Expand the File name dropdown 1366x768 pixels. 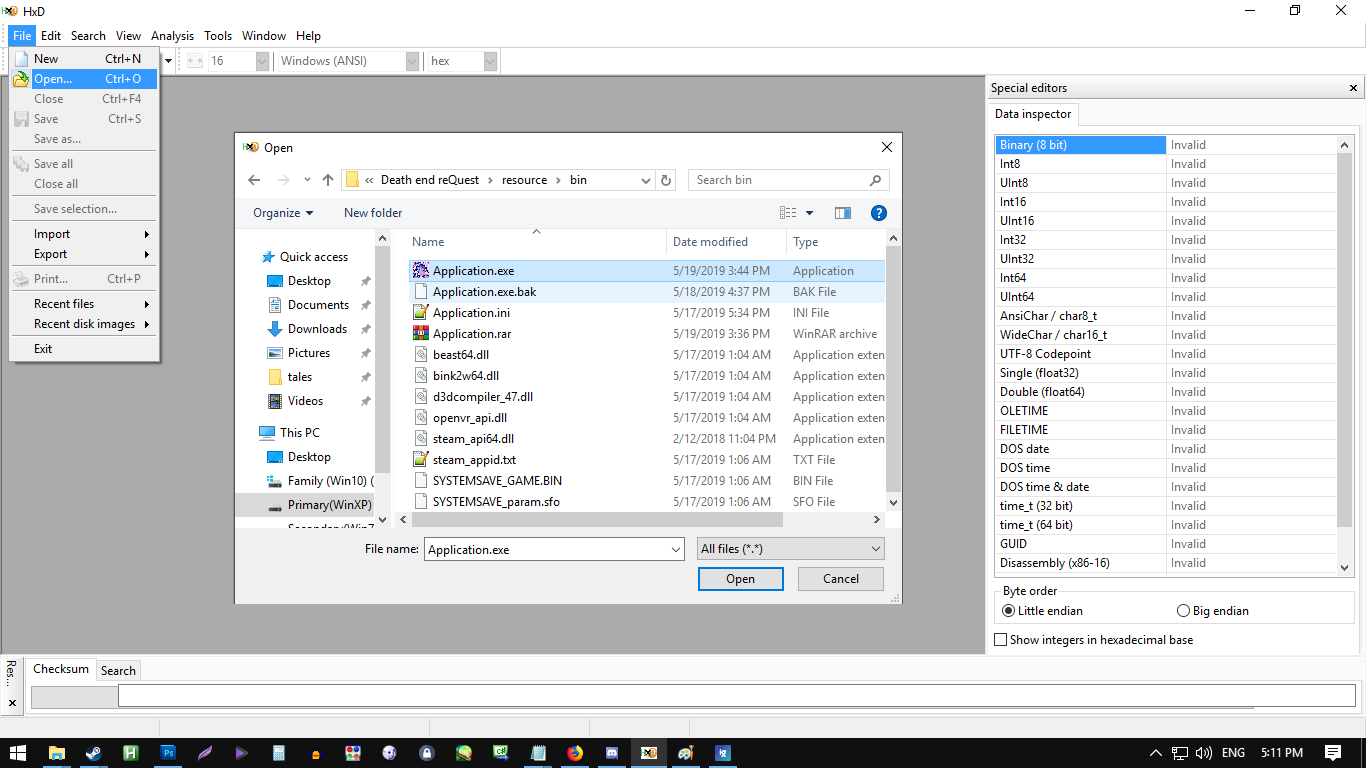pos(676,549)
